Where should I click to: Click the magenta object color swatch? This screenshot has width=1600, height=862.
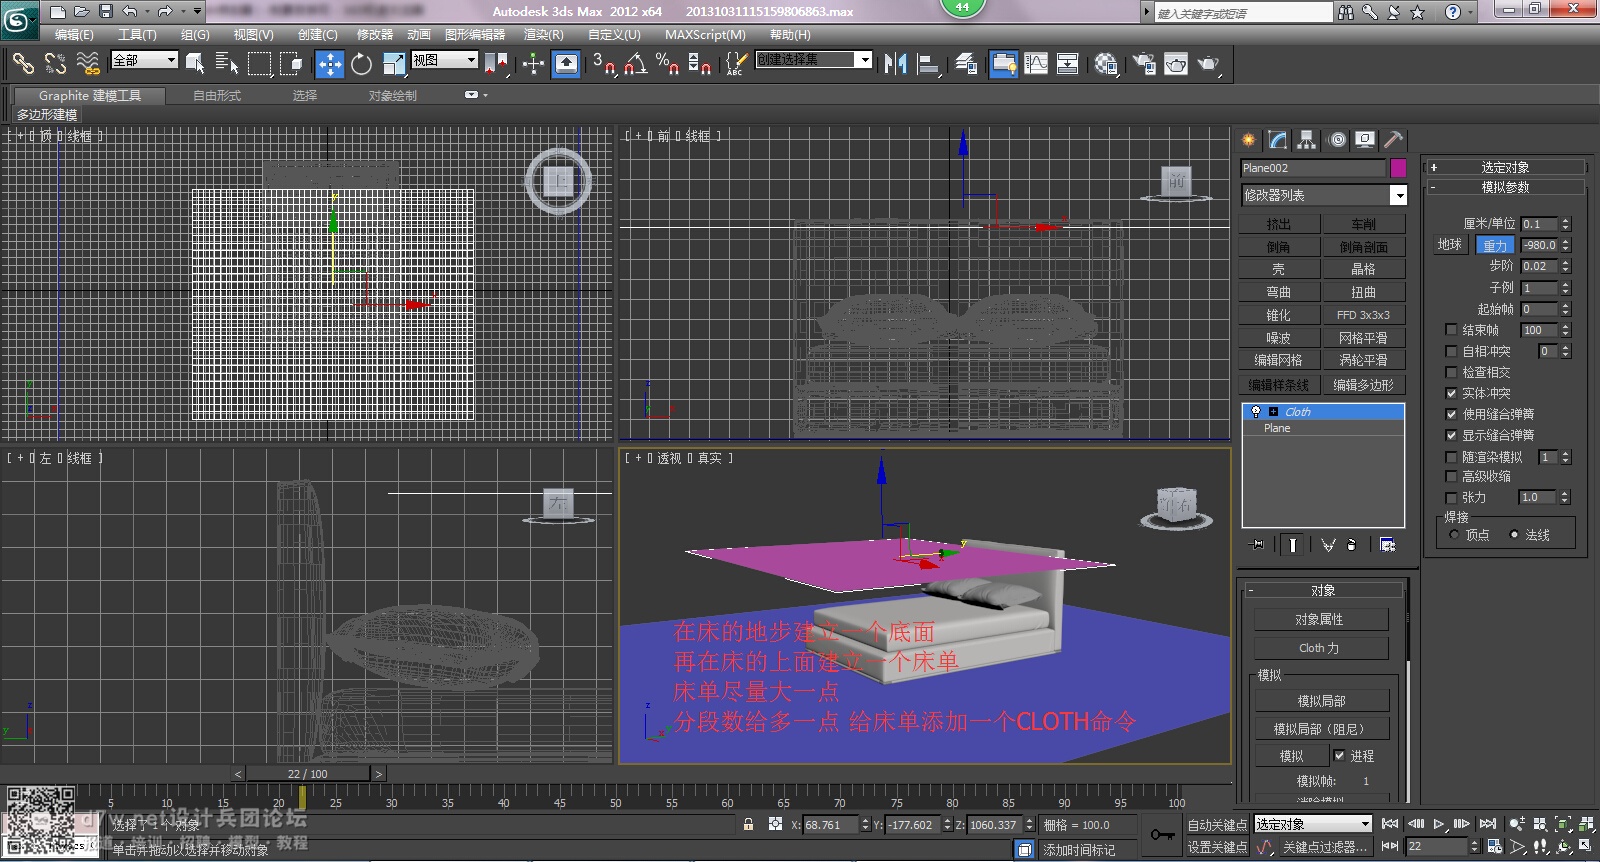point(1398,167)
